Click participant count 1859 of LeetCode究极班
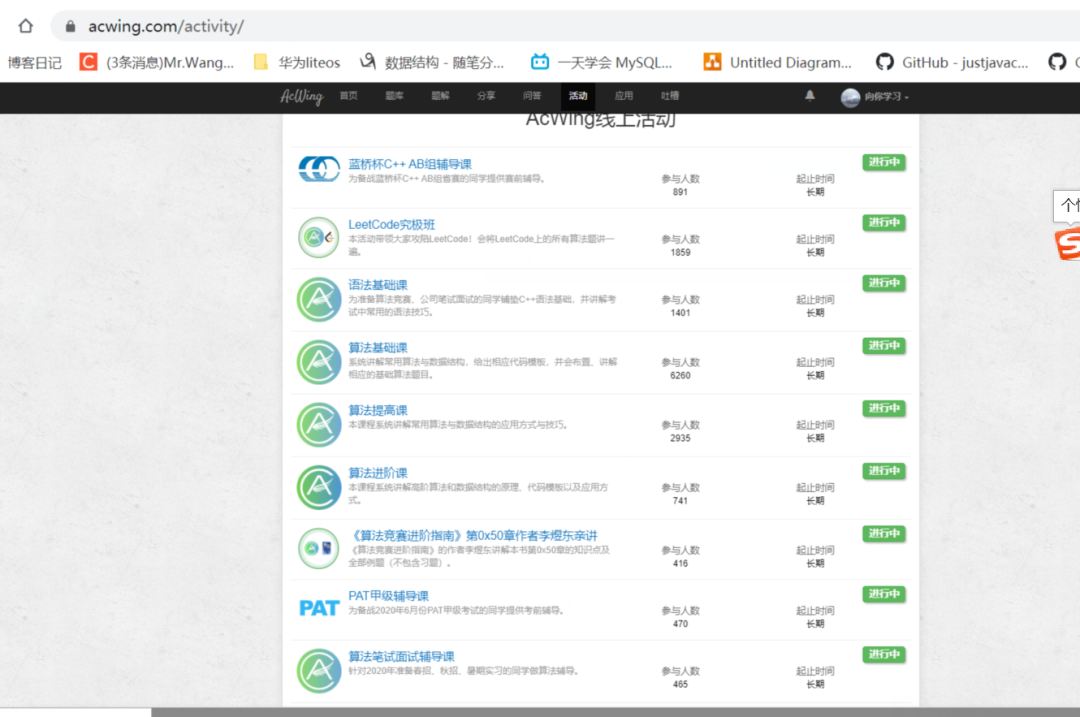 681,253
